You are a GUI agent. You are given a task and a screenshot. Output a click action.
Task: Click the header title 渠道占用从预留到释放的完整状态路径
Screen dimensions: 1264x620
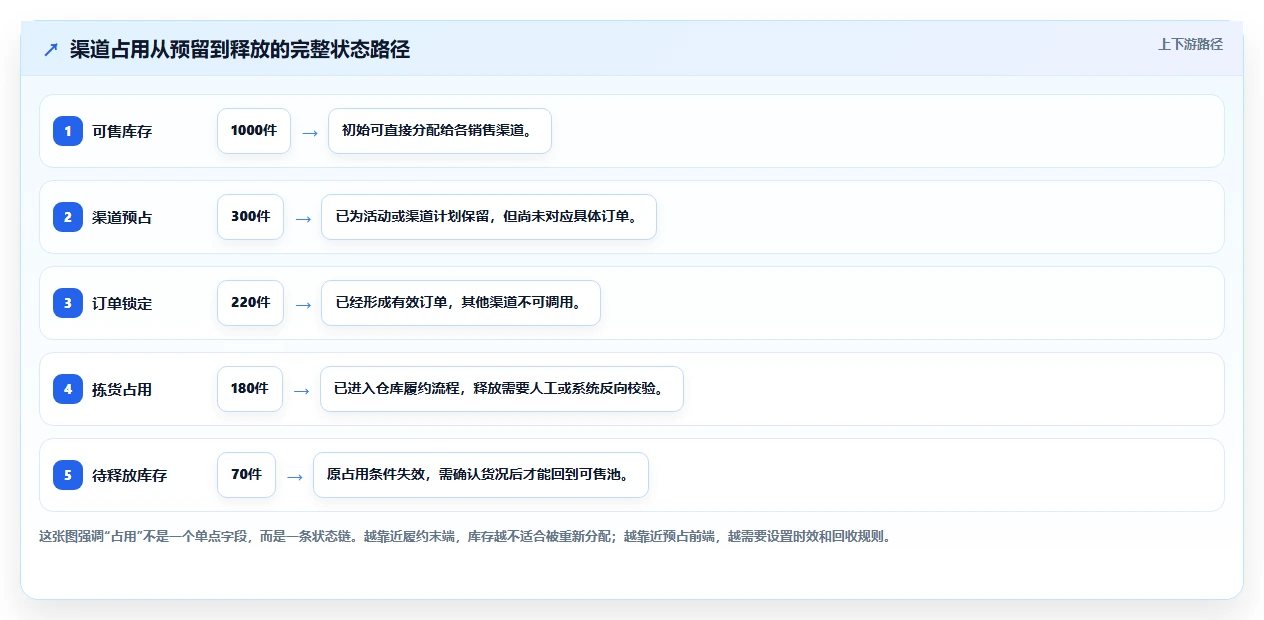240,50
